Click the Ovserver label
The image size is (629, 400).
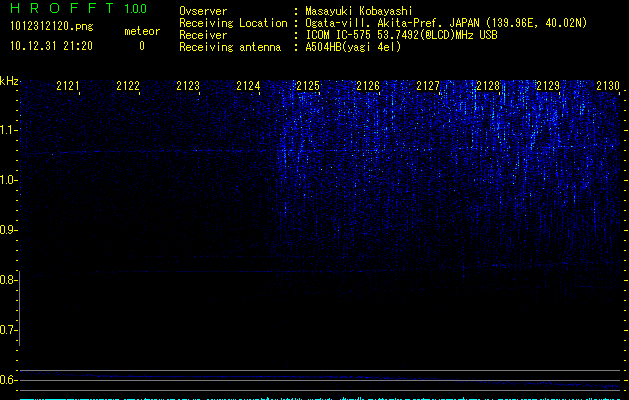[203, 11]
